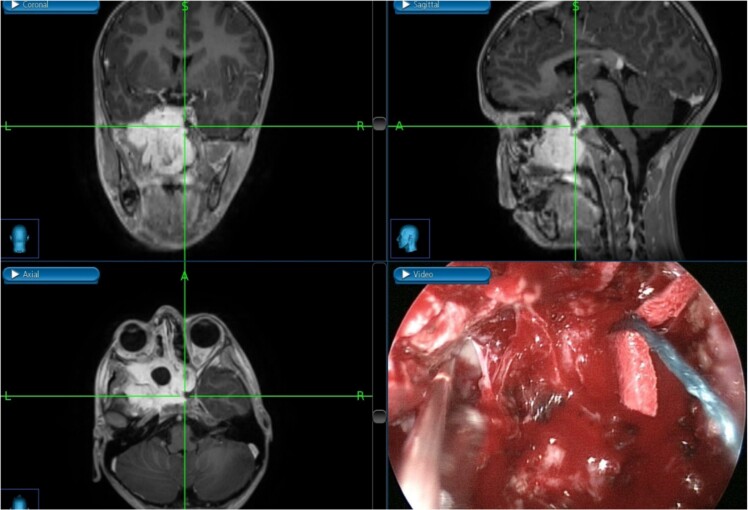
Task: Click the play triangle on Video header
Action: click(406, 274)
